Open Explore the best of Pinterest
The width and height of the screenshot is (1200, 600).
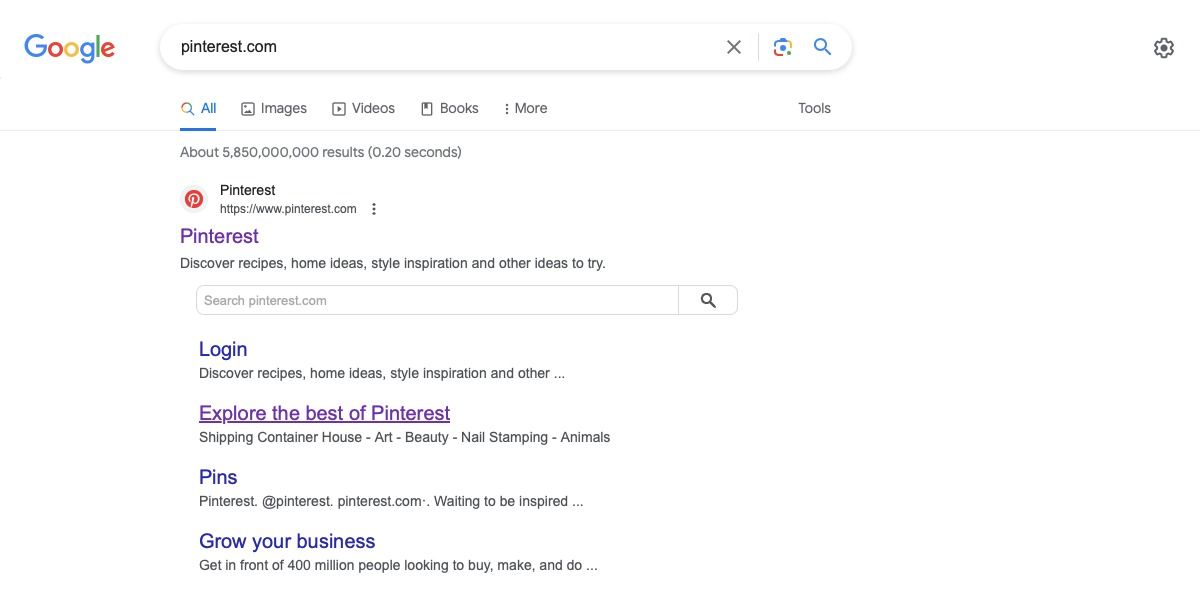324,413
